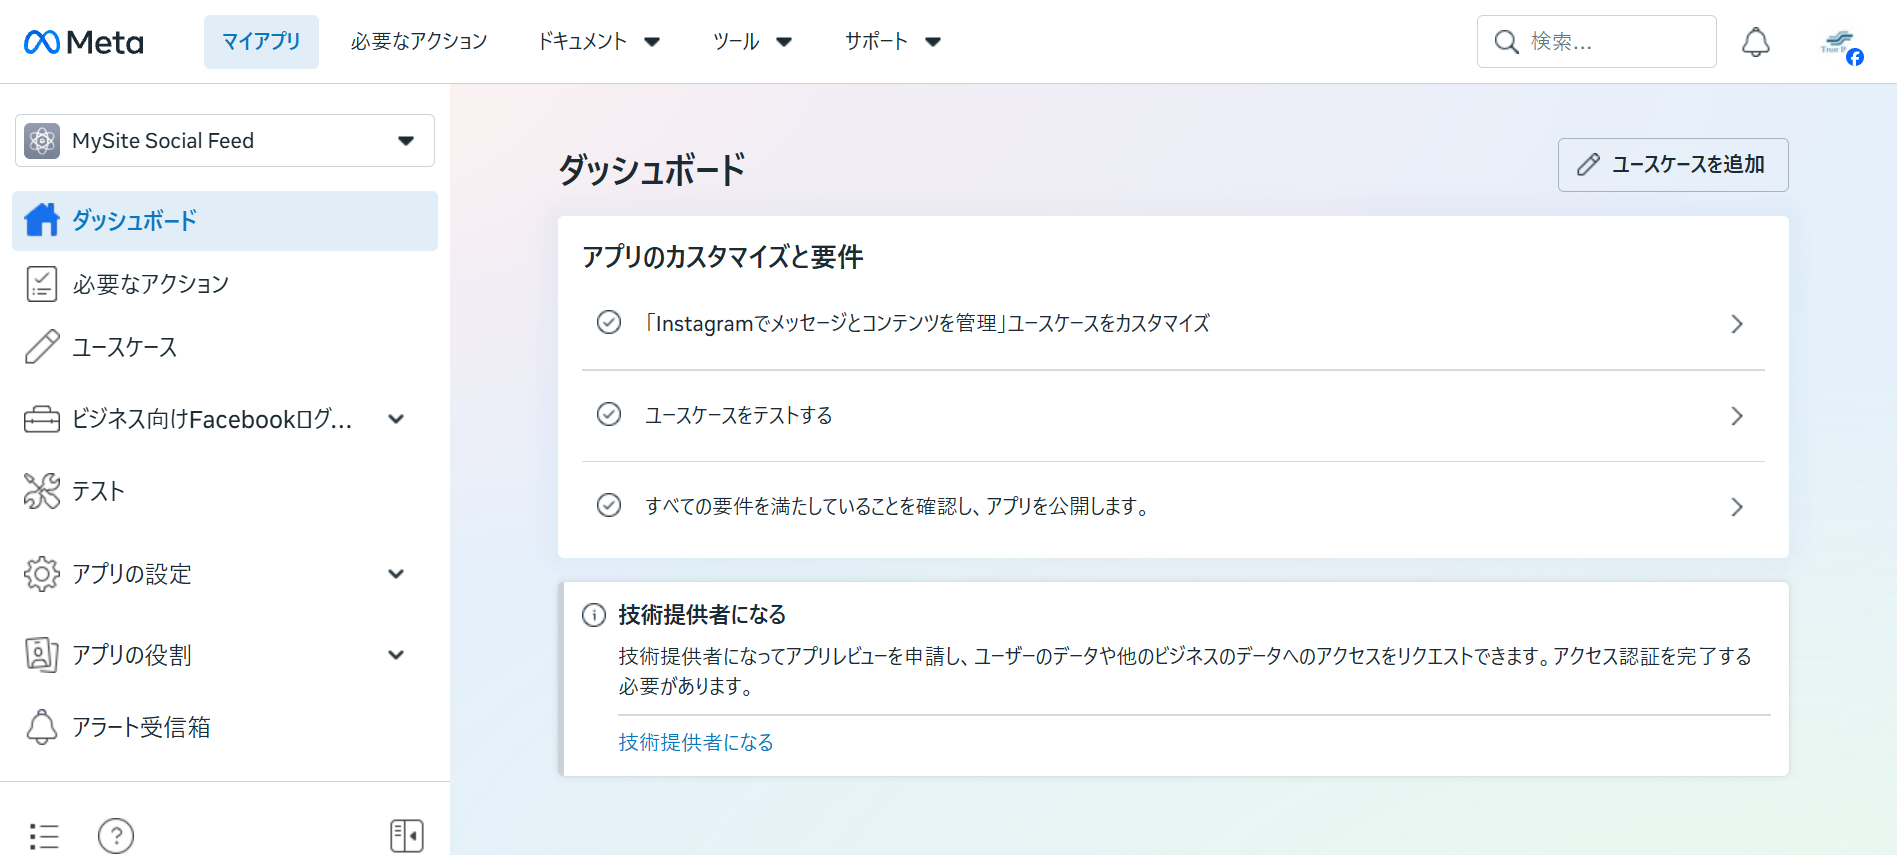Expand the アプリの役割 section chevron
The height and width of the screenshot is (855, 1897).
pyautogui.click(x=396, y=655)
